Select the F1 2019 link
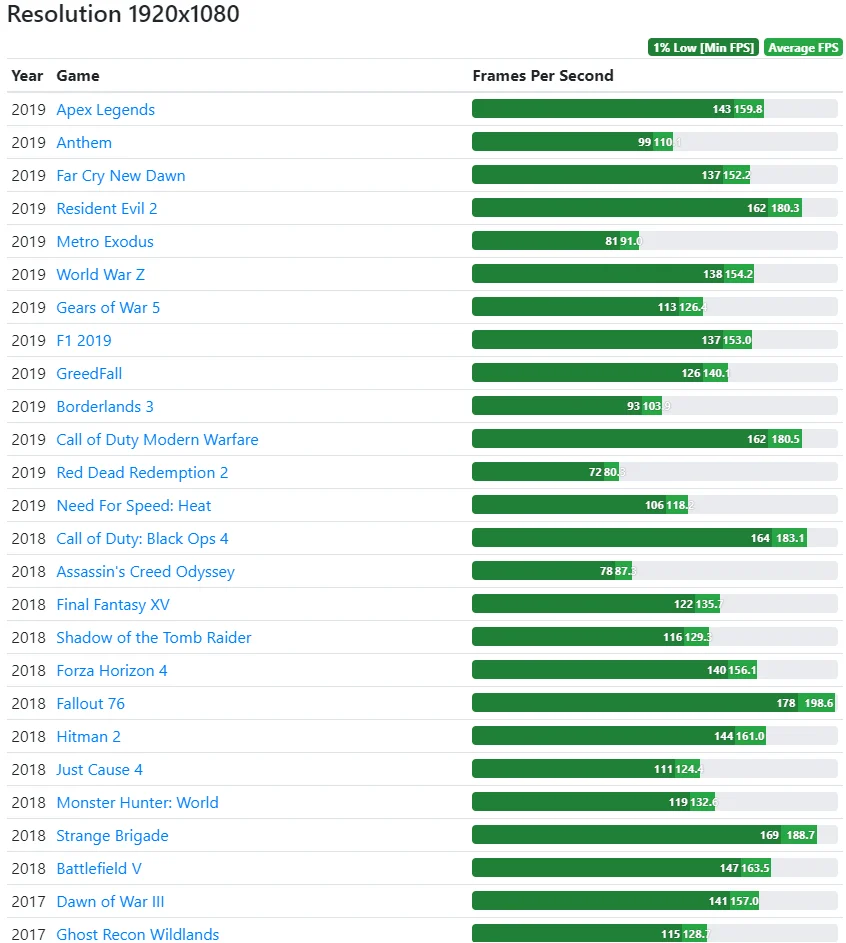The width and height of the screenshot is (846, 943). tap(84, 341)
